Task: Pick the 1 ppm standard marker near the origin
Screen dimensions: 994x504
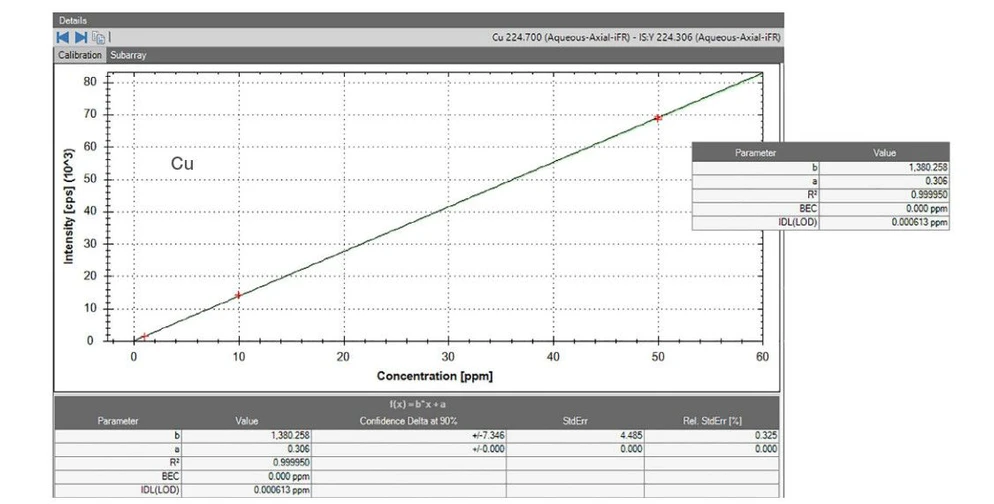Action: coord(145,337)
